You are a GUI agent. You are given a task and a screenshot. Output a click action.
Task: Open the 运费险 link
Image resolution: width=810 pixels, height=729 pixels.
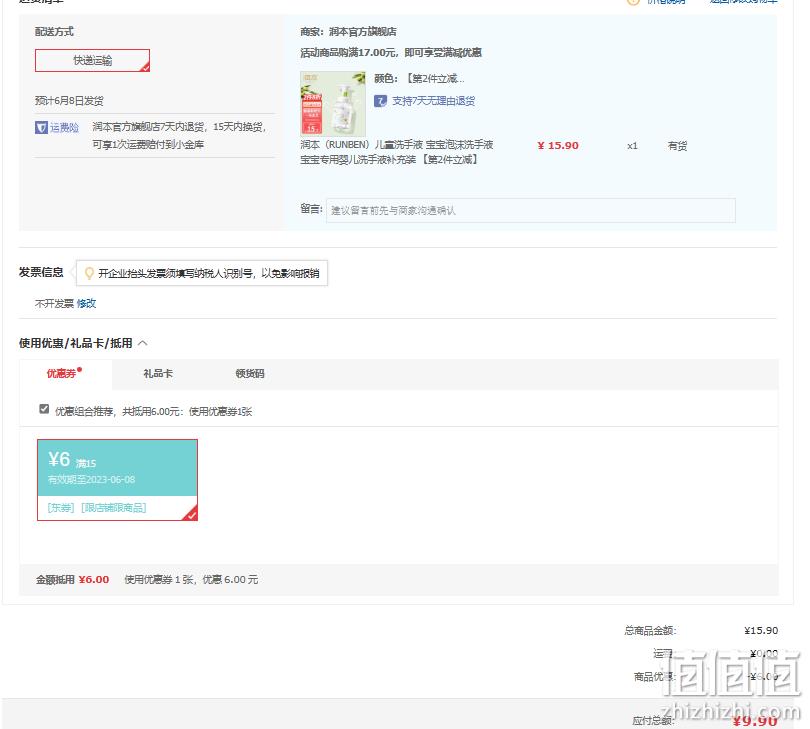(64, 127)
